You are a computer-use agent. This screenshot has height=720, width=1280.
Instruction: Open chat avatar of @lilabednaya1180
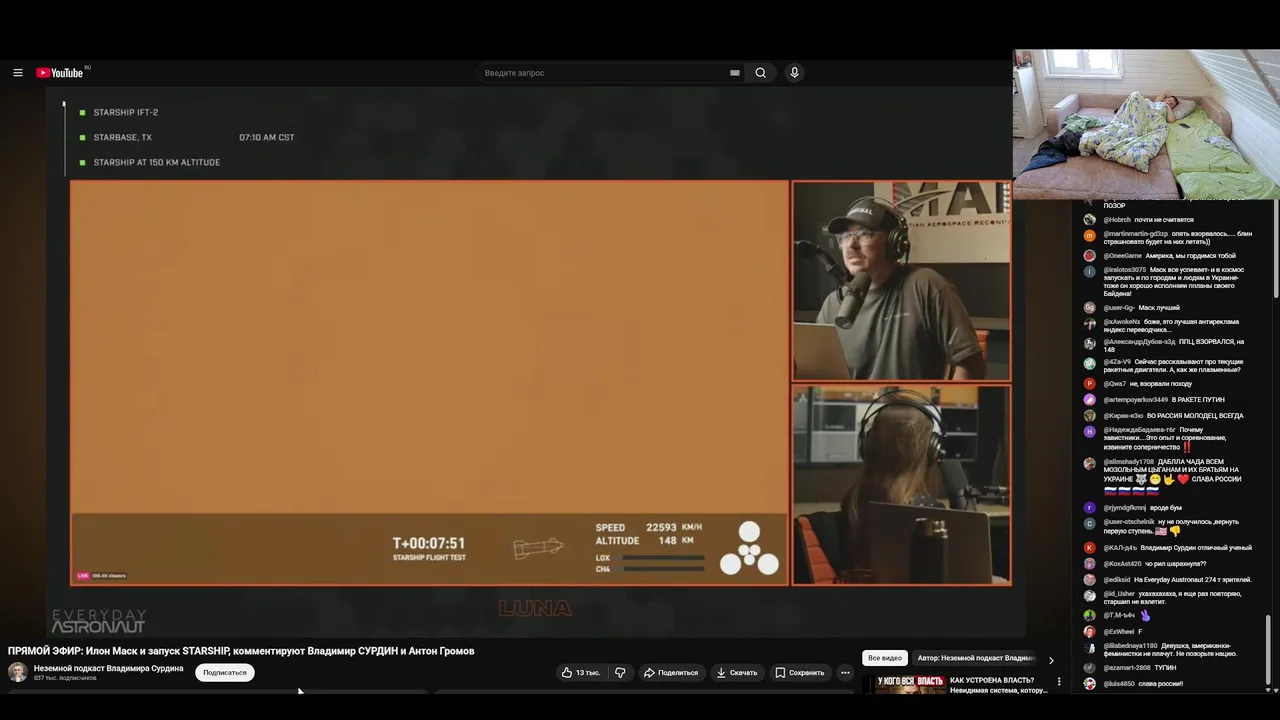[x=1090, y=648]
